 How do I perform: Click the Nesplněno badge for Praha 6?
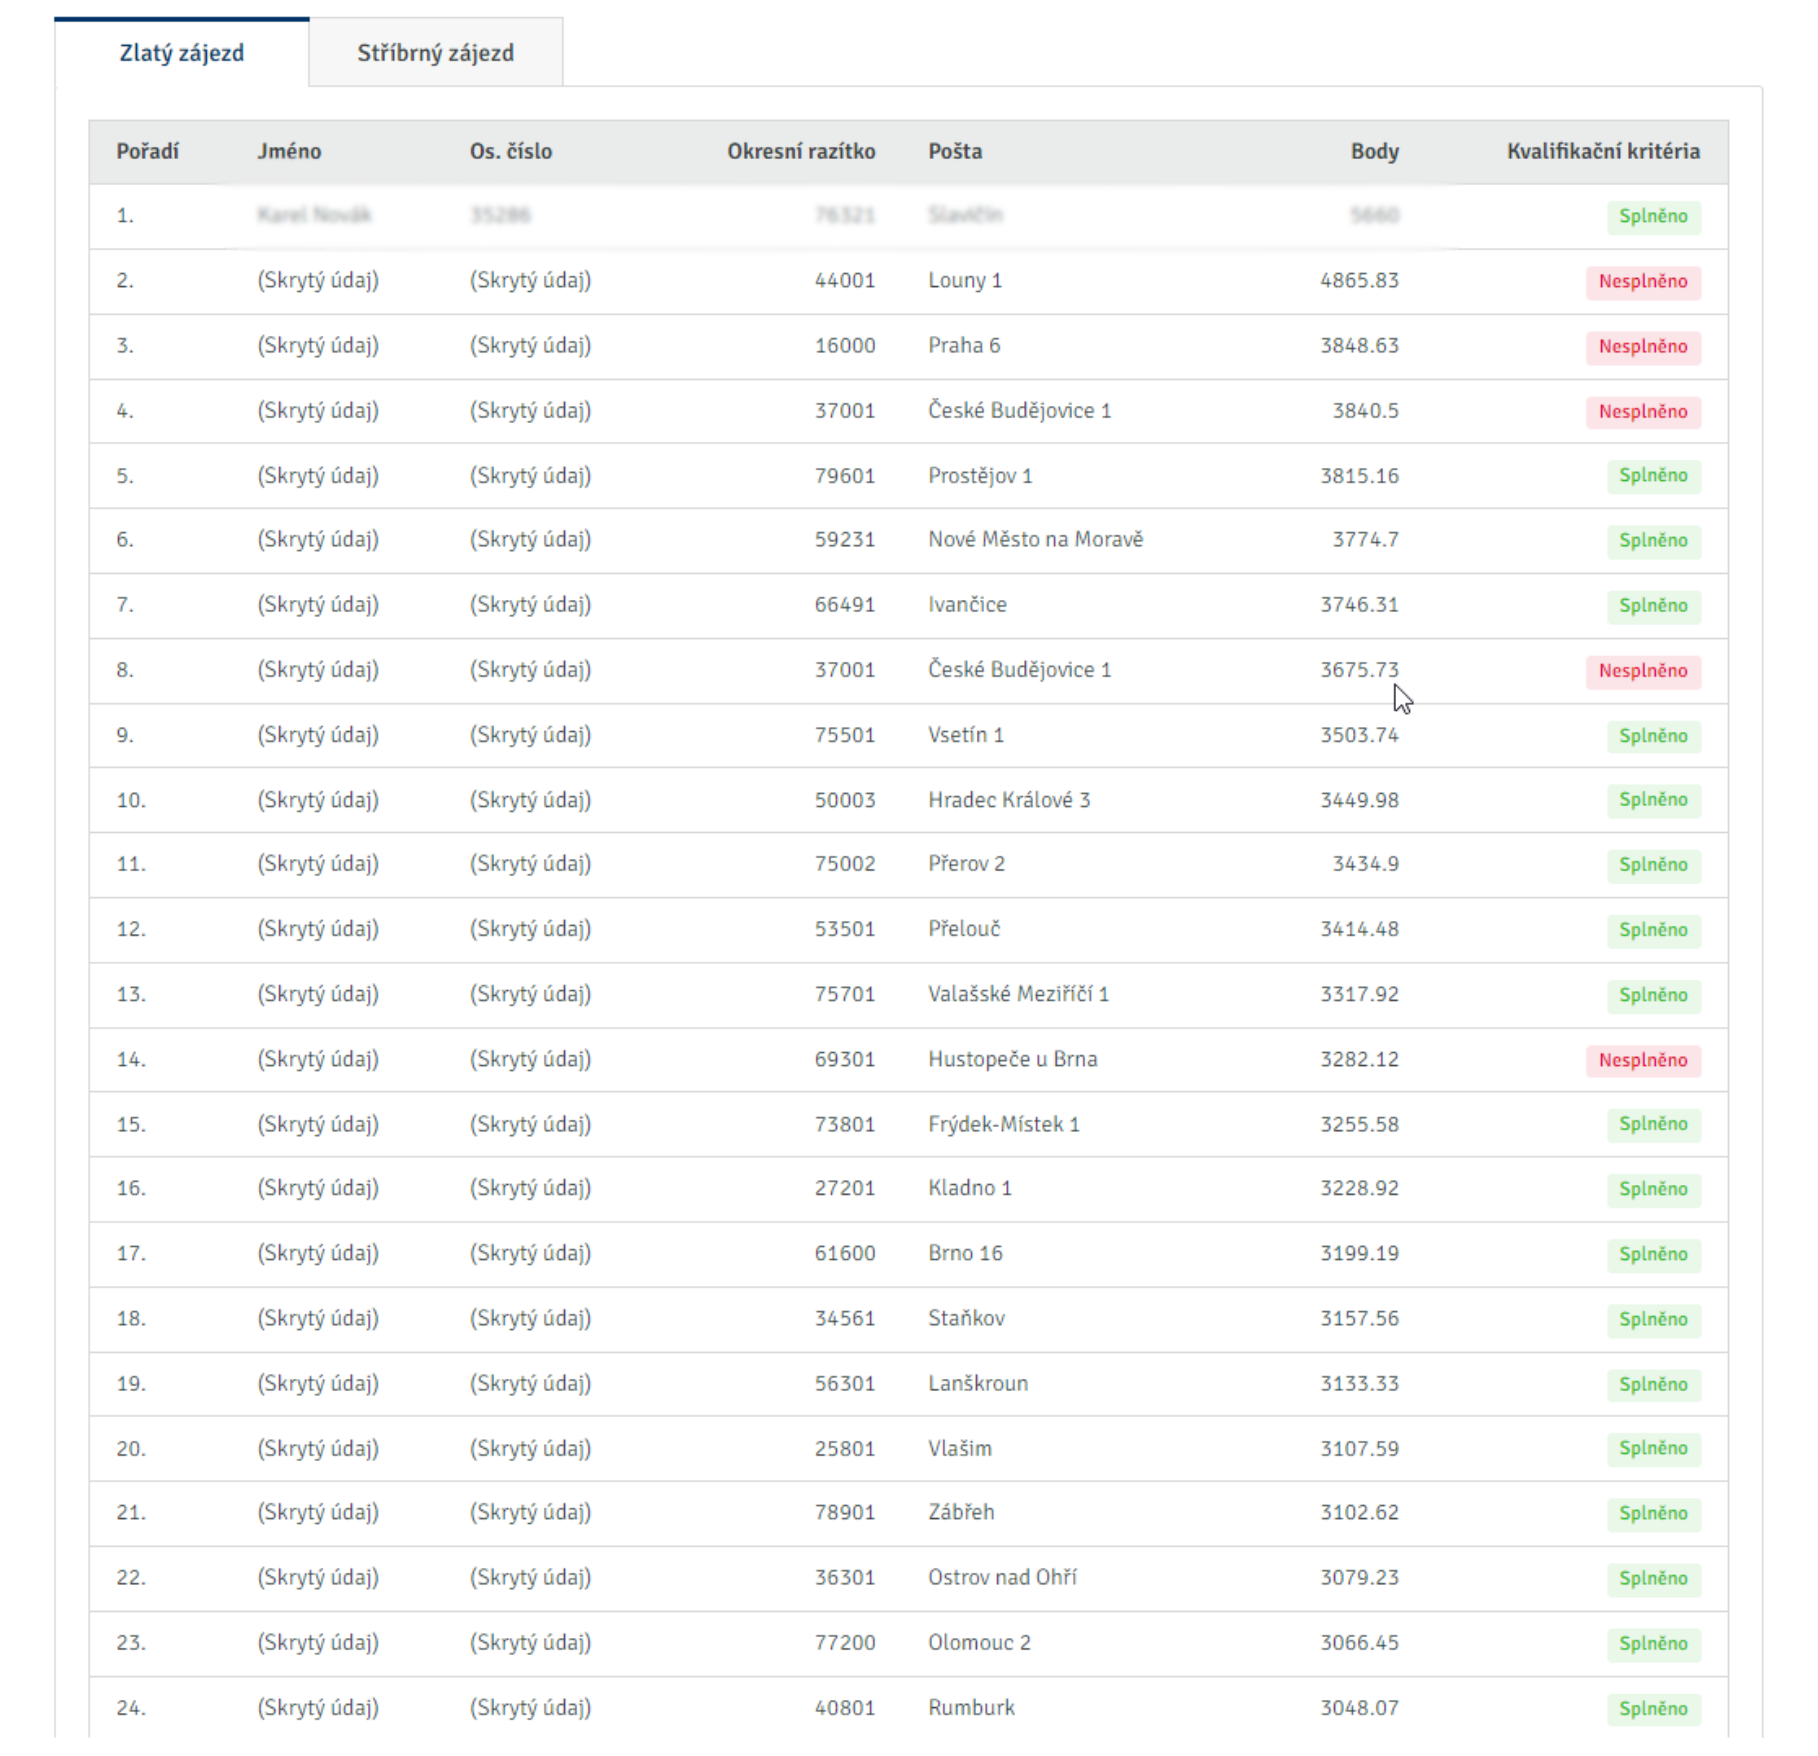[x=1642, y=346]
